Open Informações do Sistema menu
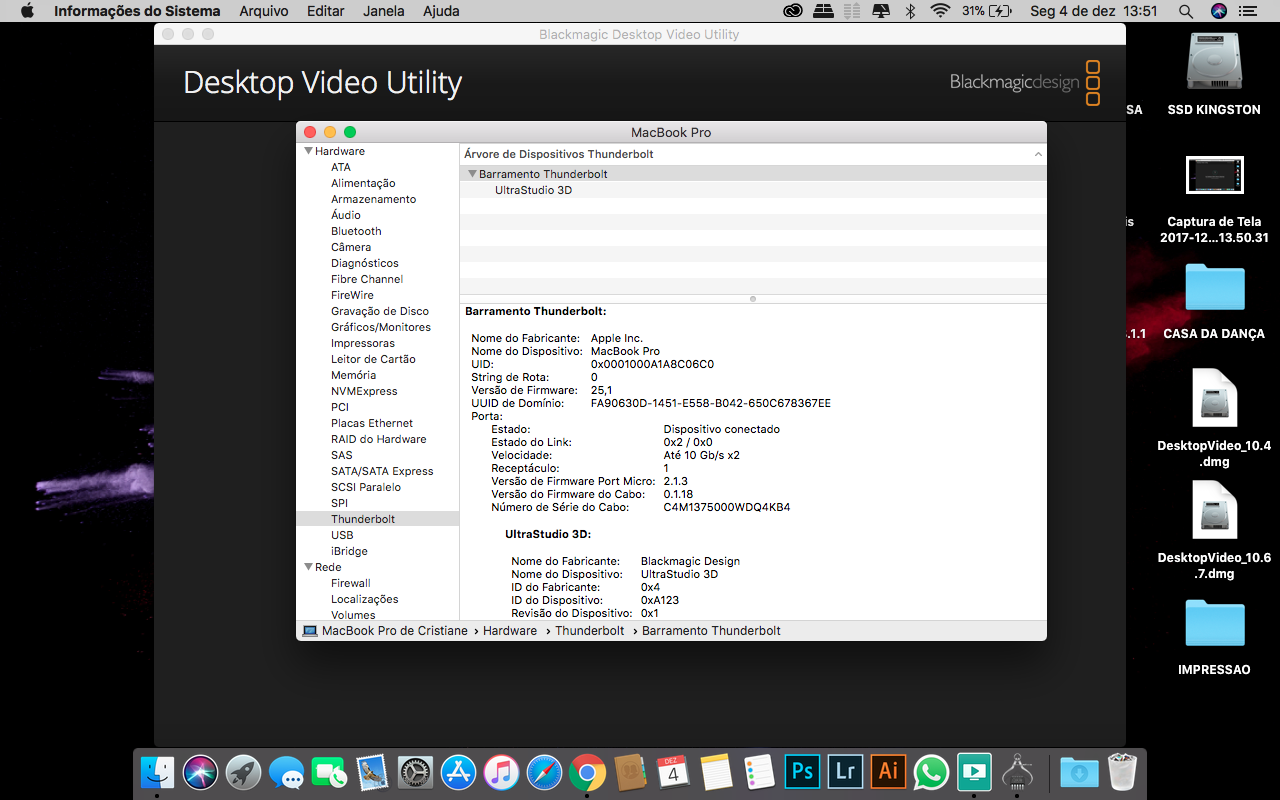The height and width of the screenshot is (800, 1280). 137,11
